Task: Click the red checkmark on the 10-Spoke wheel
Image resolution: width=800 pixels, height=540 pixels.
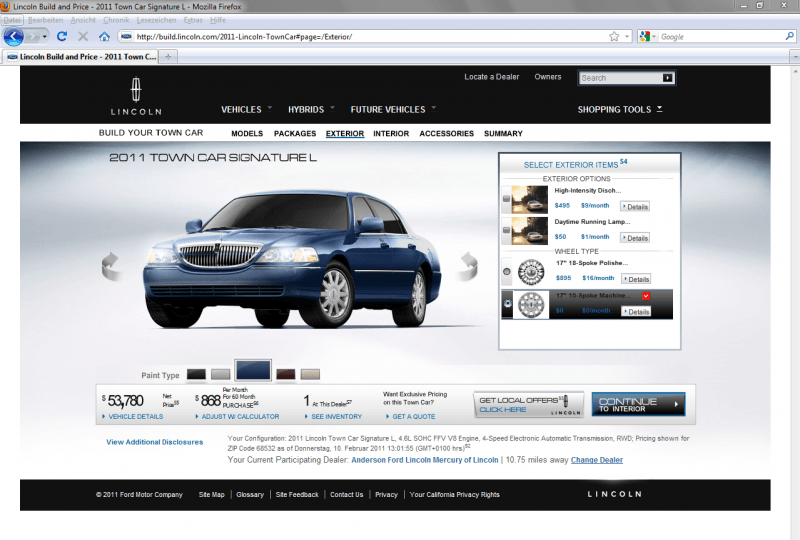Action: (x=646, y=296)
